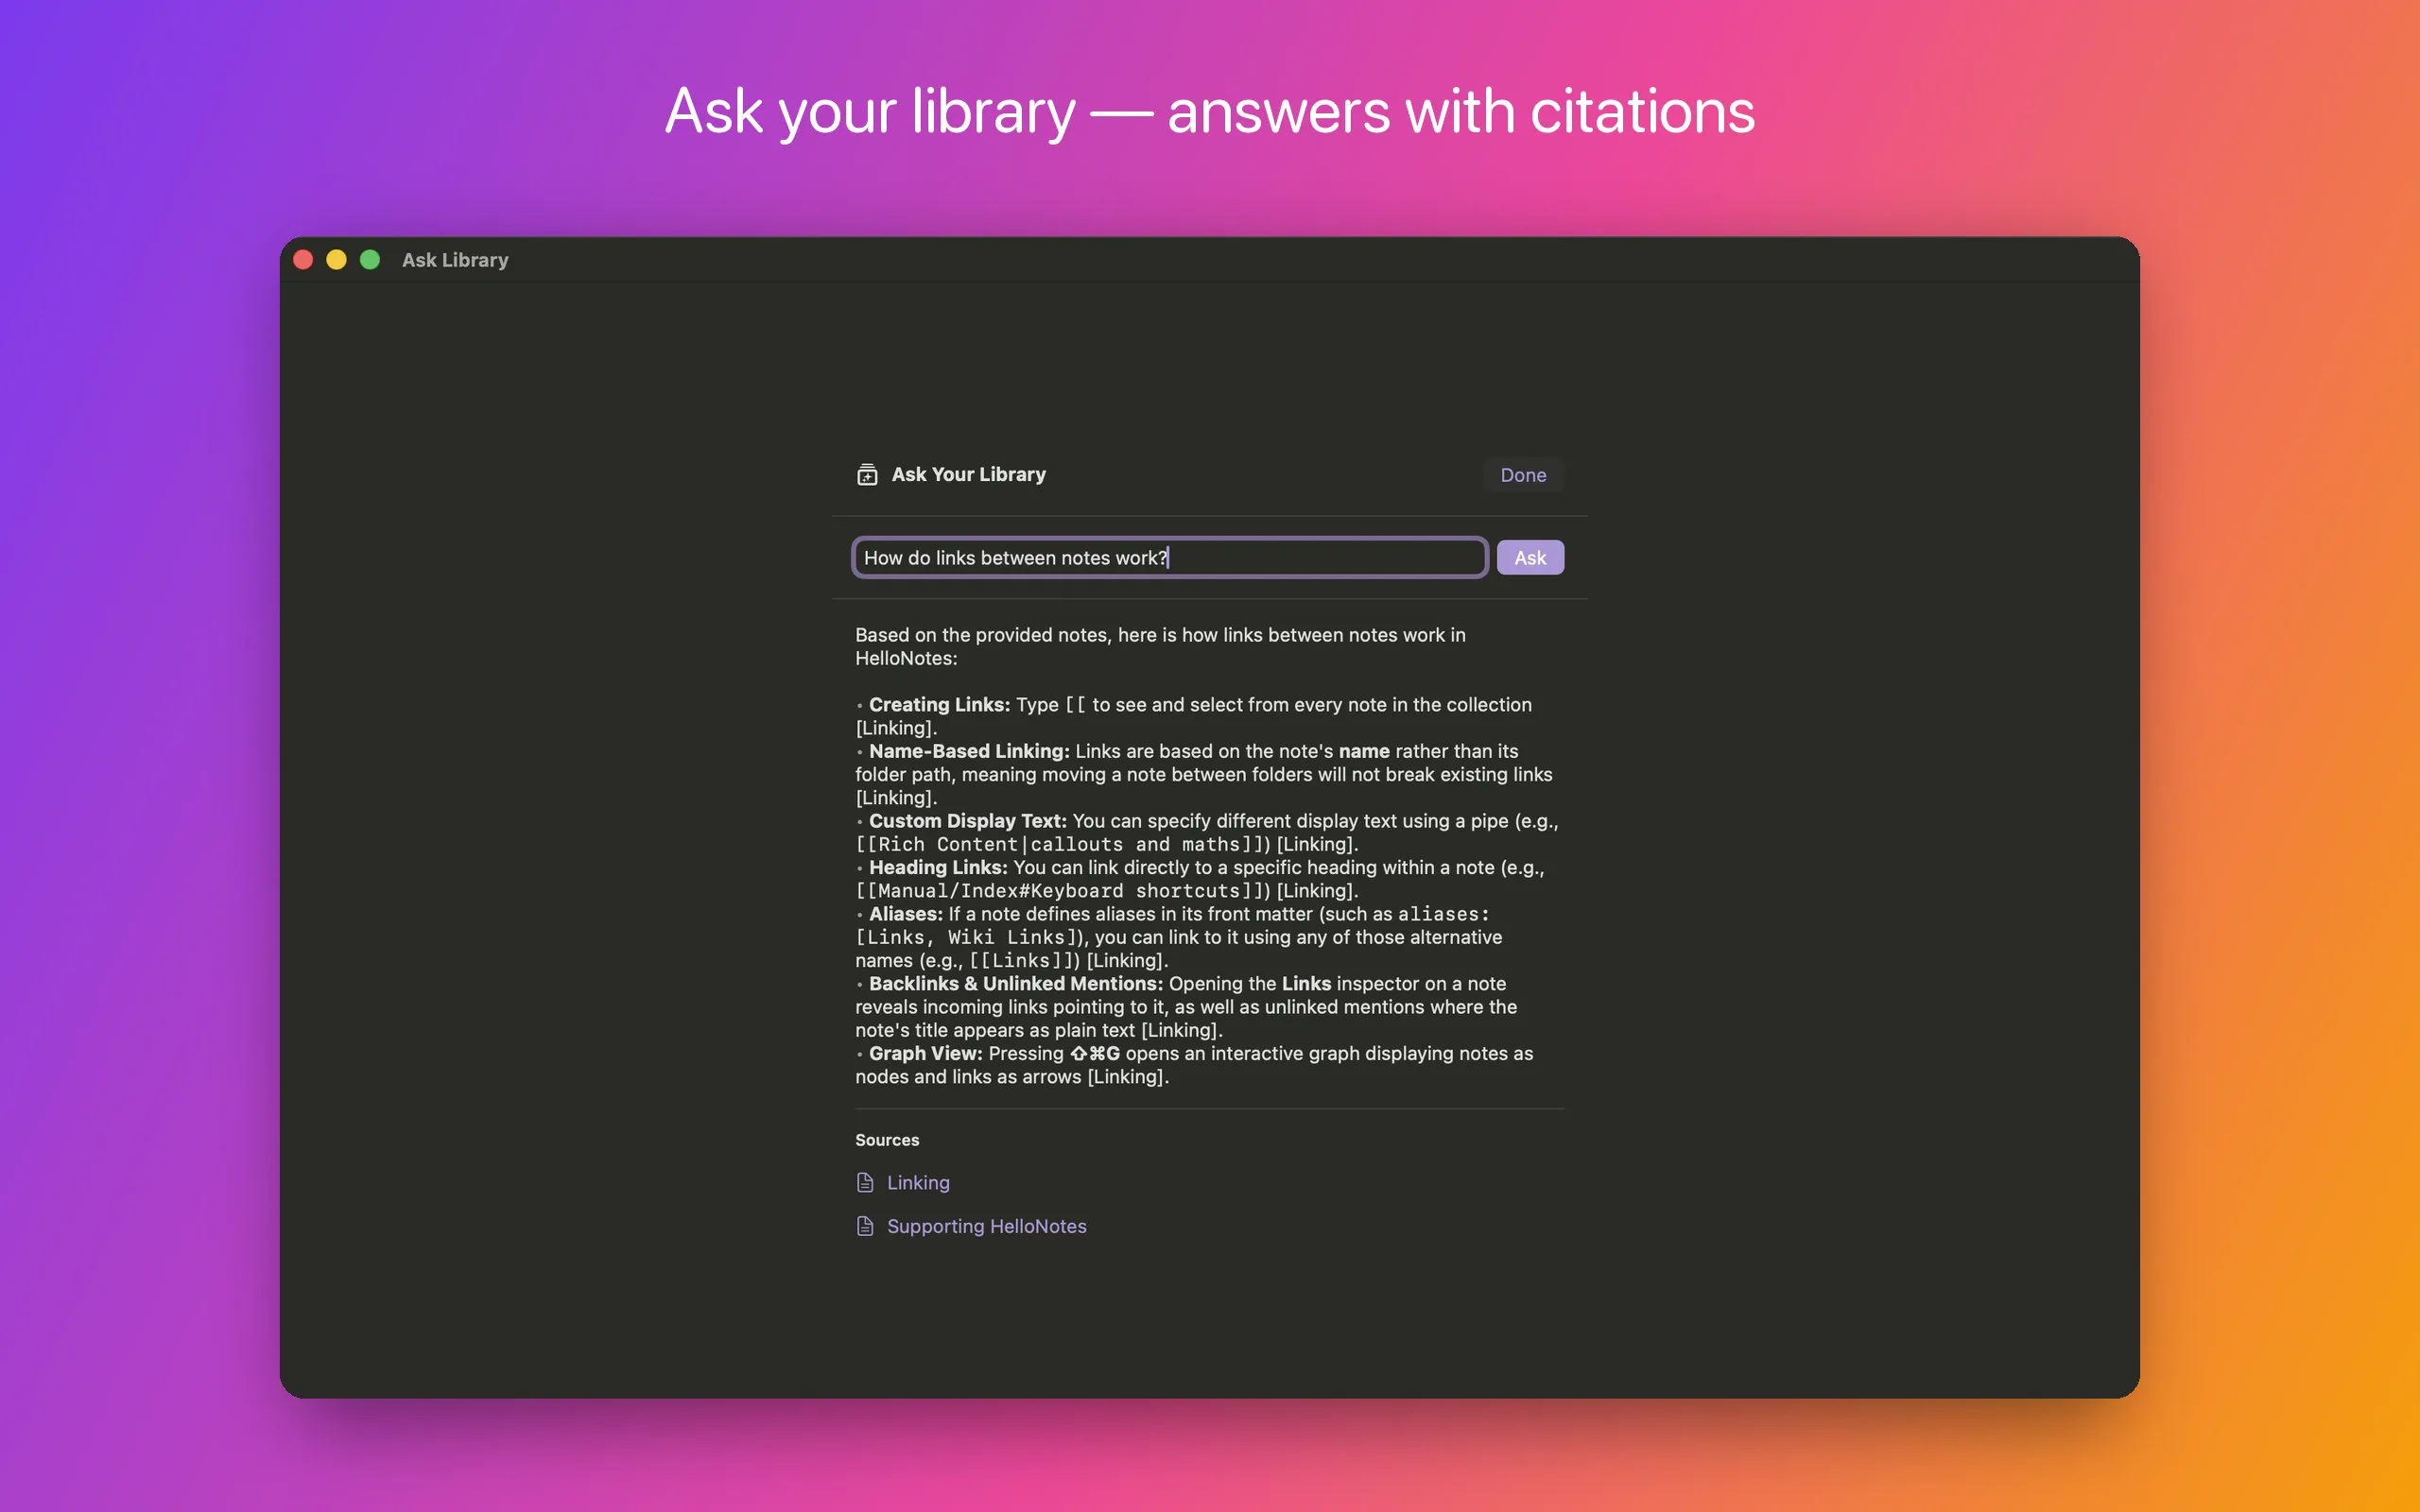
Task: Open the Supporting HelloNotes source
Action: click(987, 1227)
